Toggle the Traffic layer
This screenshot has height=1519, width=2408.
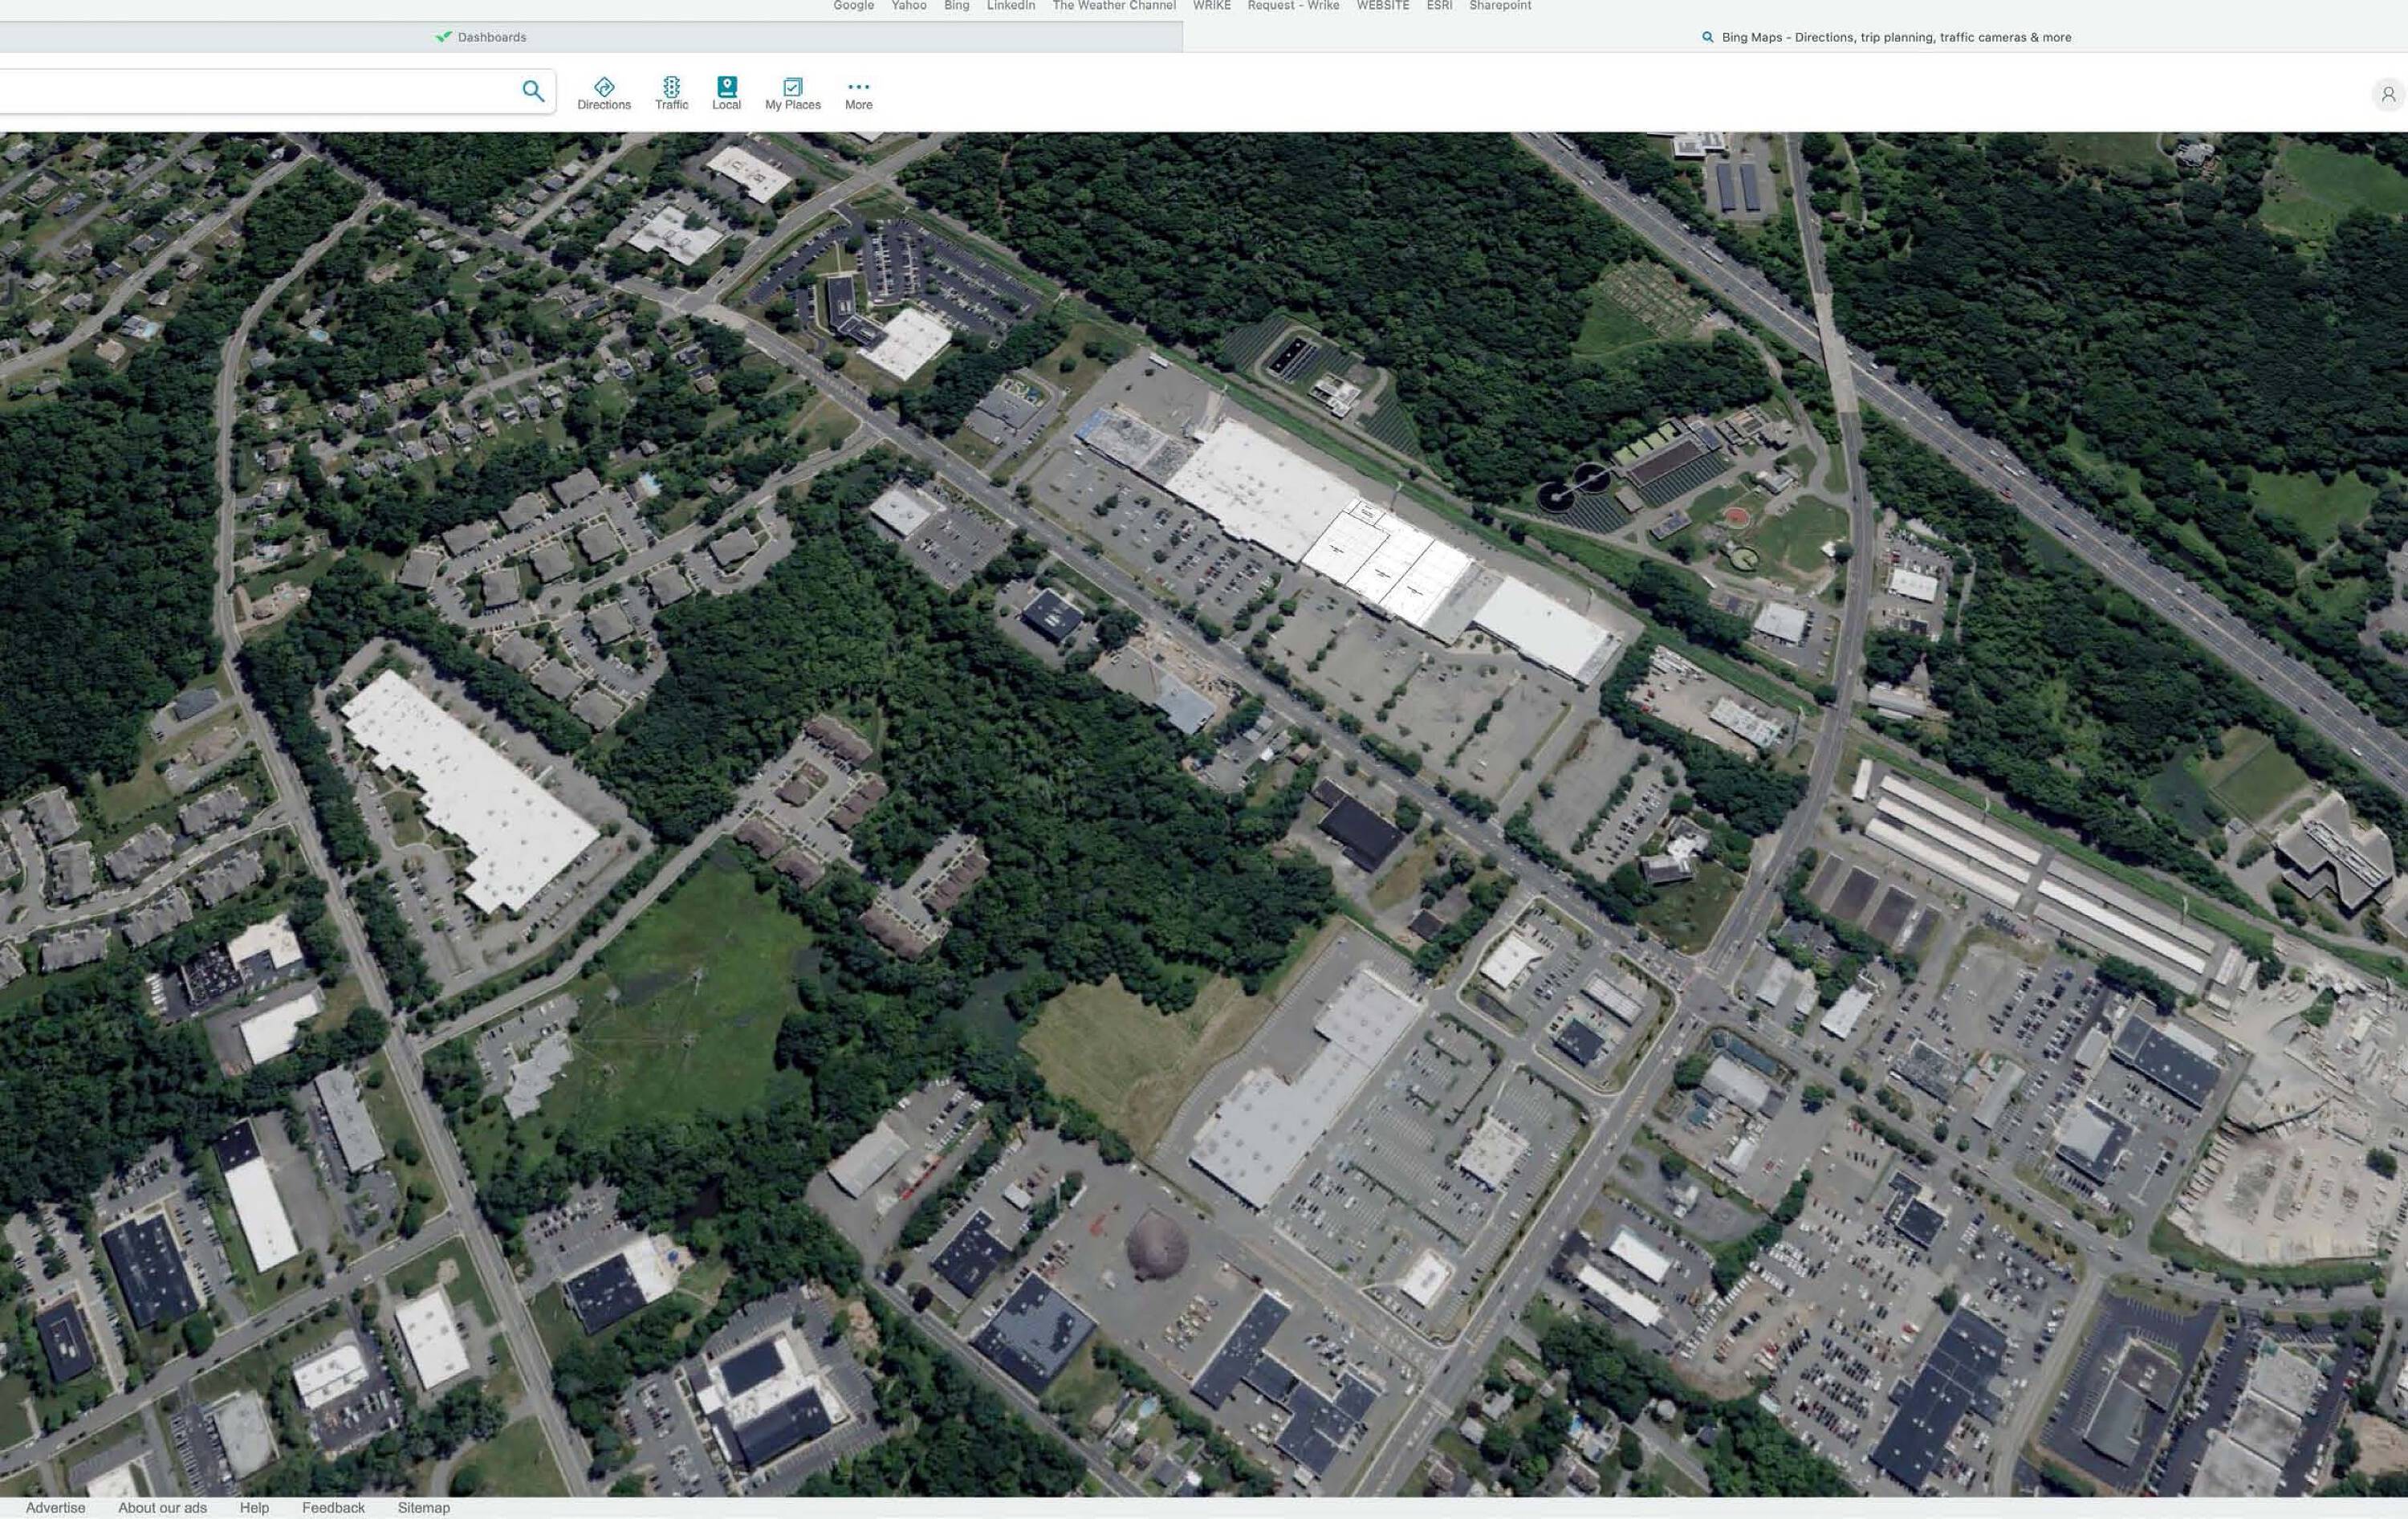coord(671,94)
